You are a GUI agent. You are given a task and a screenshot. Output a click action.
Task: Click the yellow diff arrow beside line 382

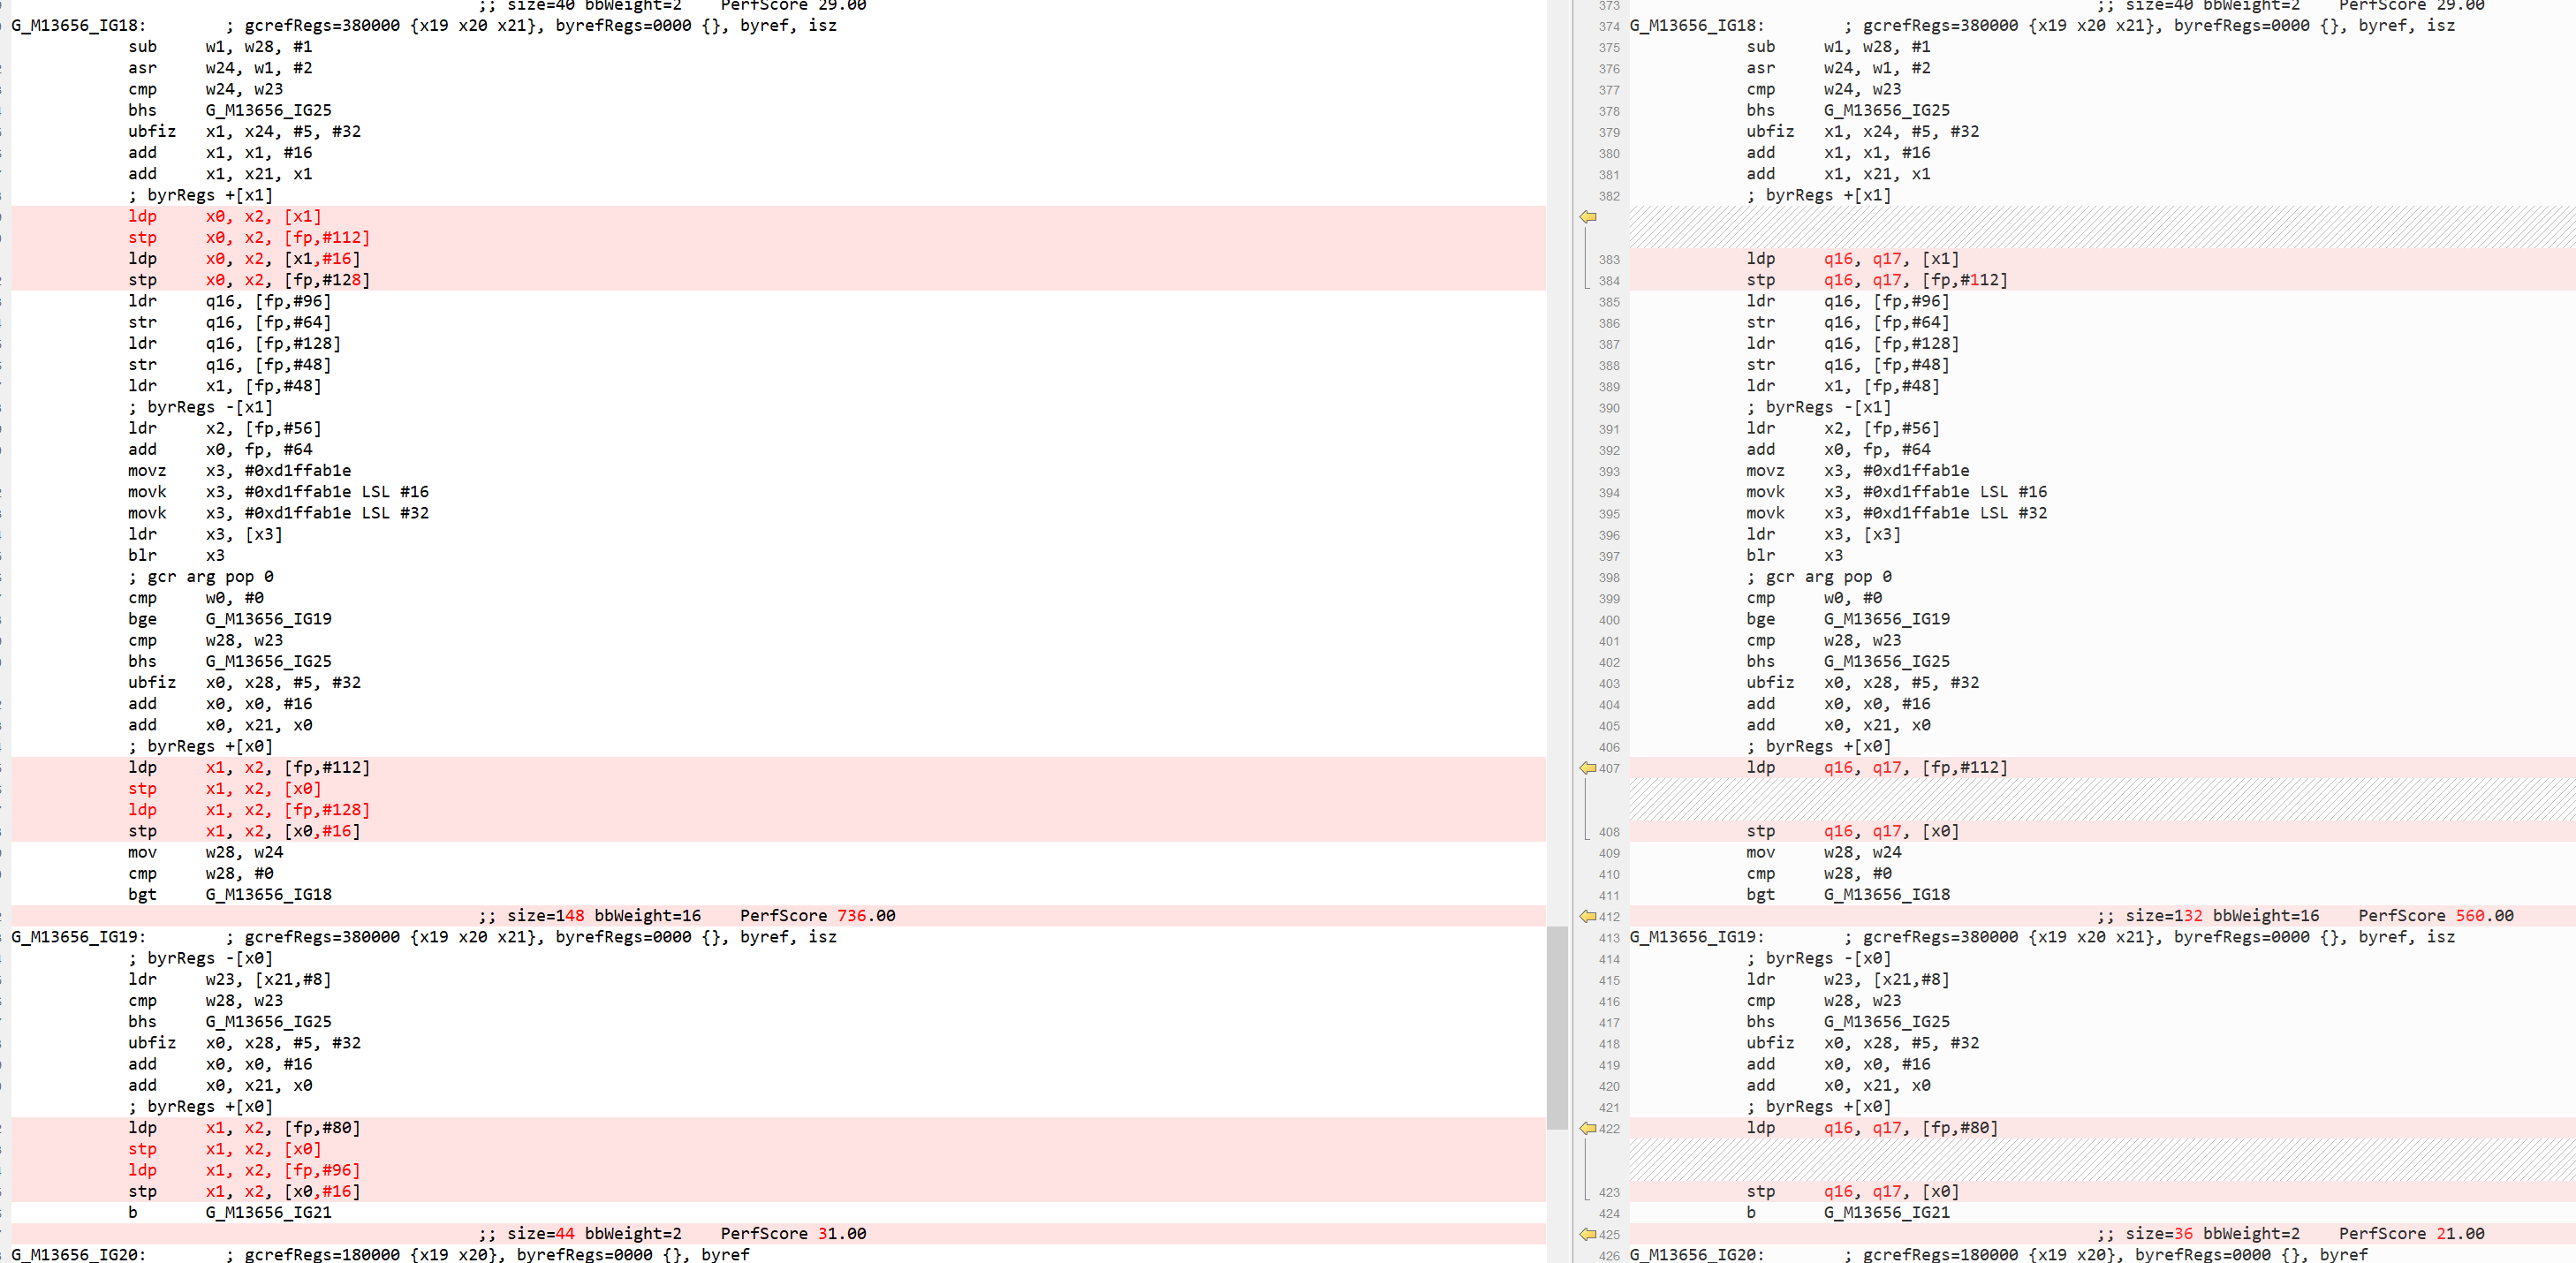click(x=1589, y=217)
